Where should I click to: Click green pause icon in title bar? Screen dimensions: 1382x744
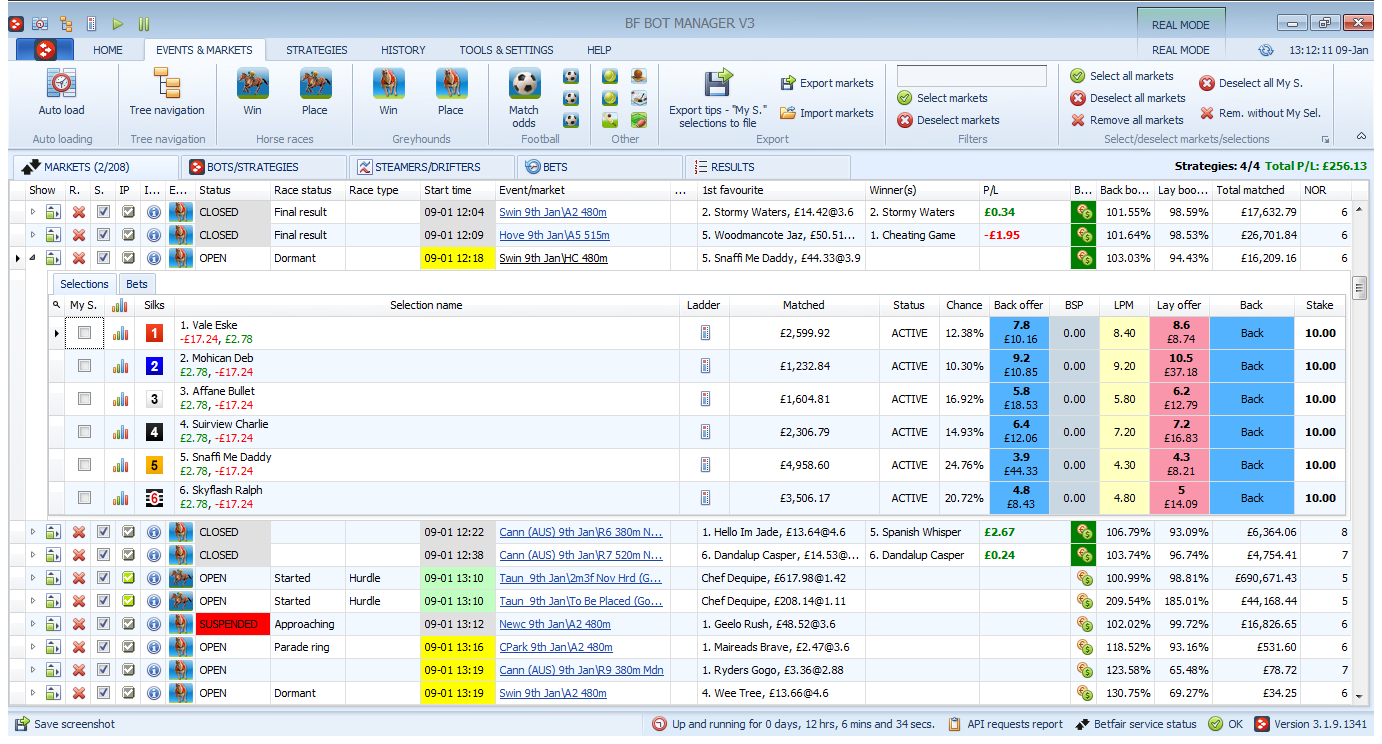coord(144,23)
